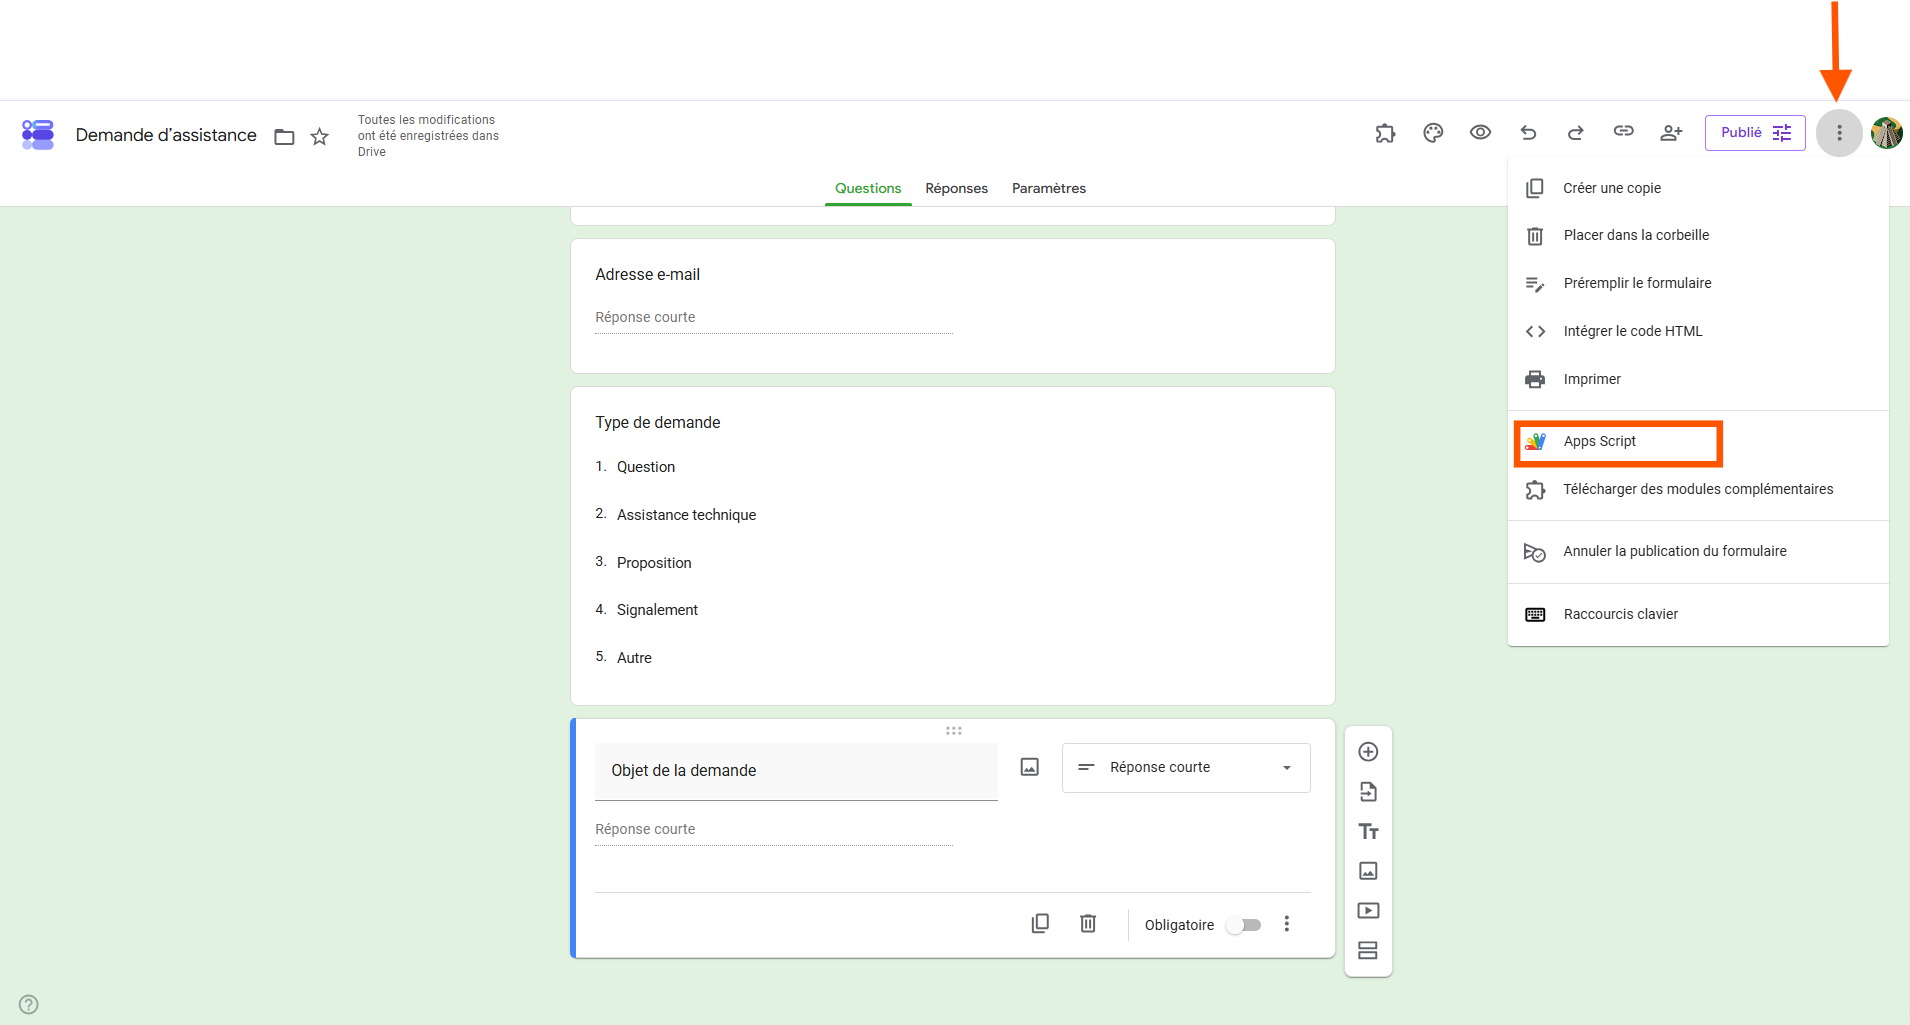Add title and description icon
Screen dimensions: 1910x1025
1368,831
